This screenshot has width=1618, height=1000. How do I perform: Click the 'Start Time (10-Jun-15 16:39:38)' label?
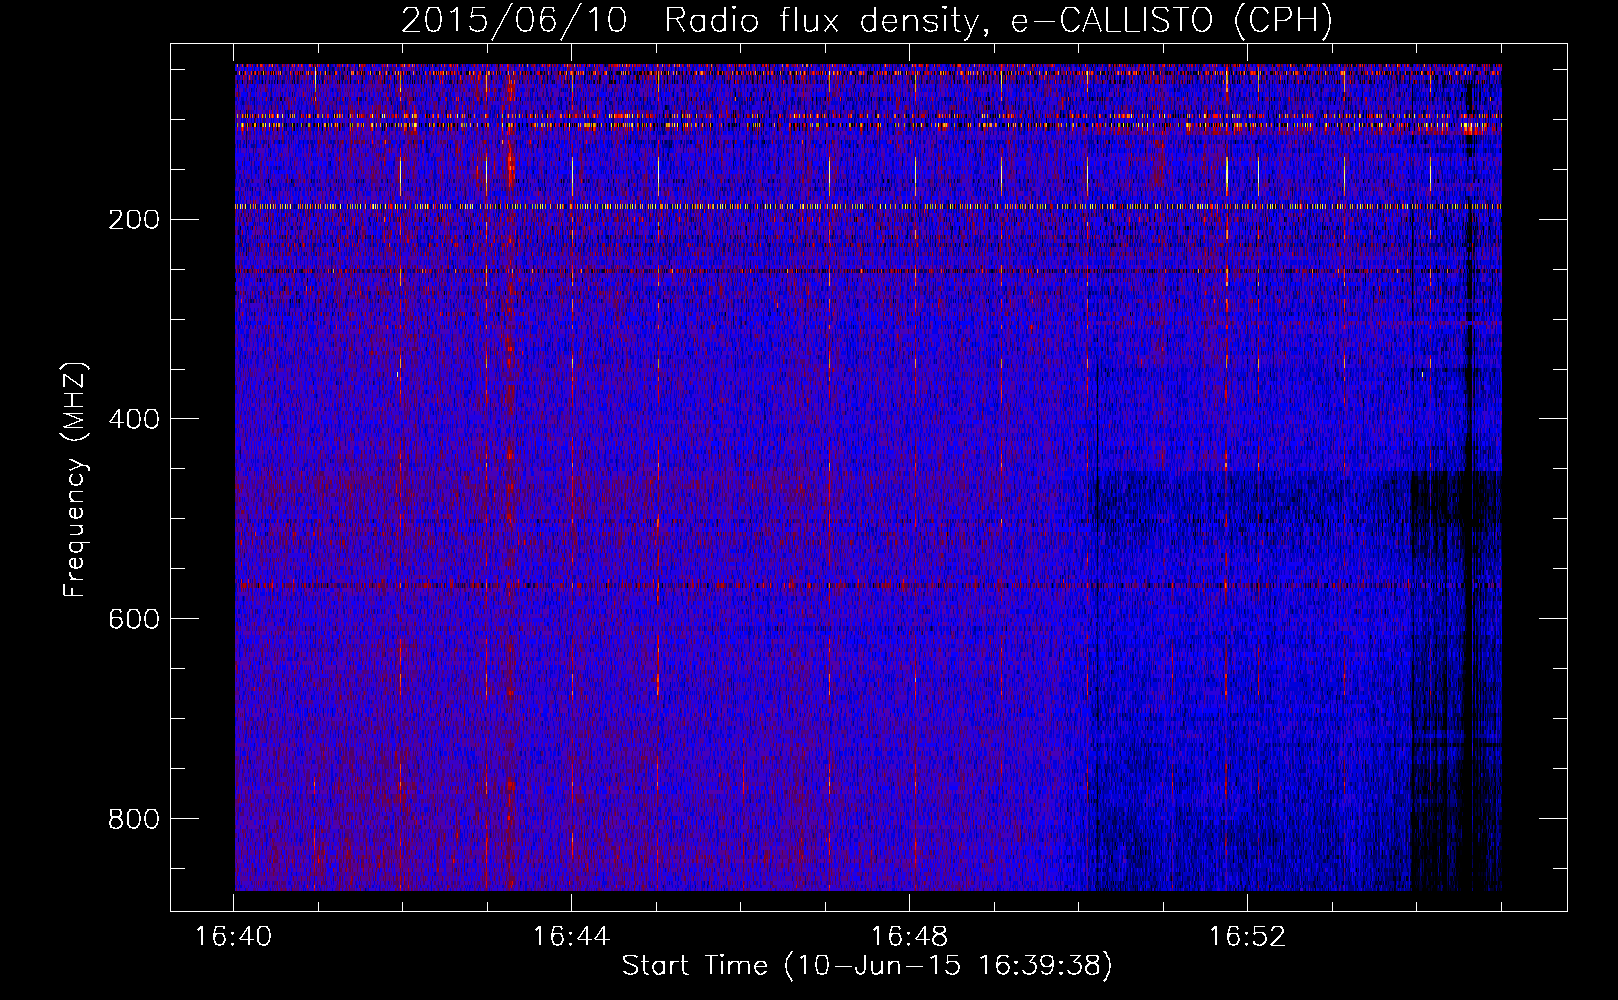click(867, 966)
